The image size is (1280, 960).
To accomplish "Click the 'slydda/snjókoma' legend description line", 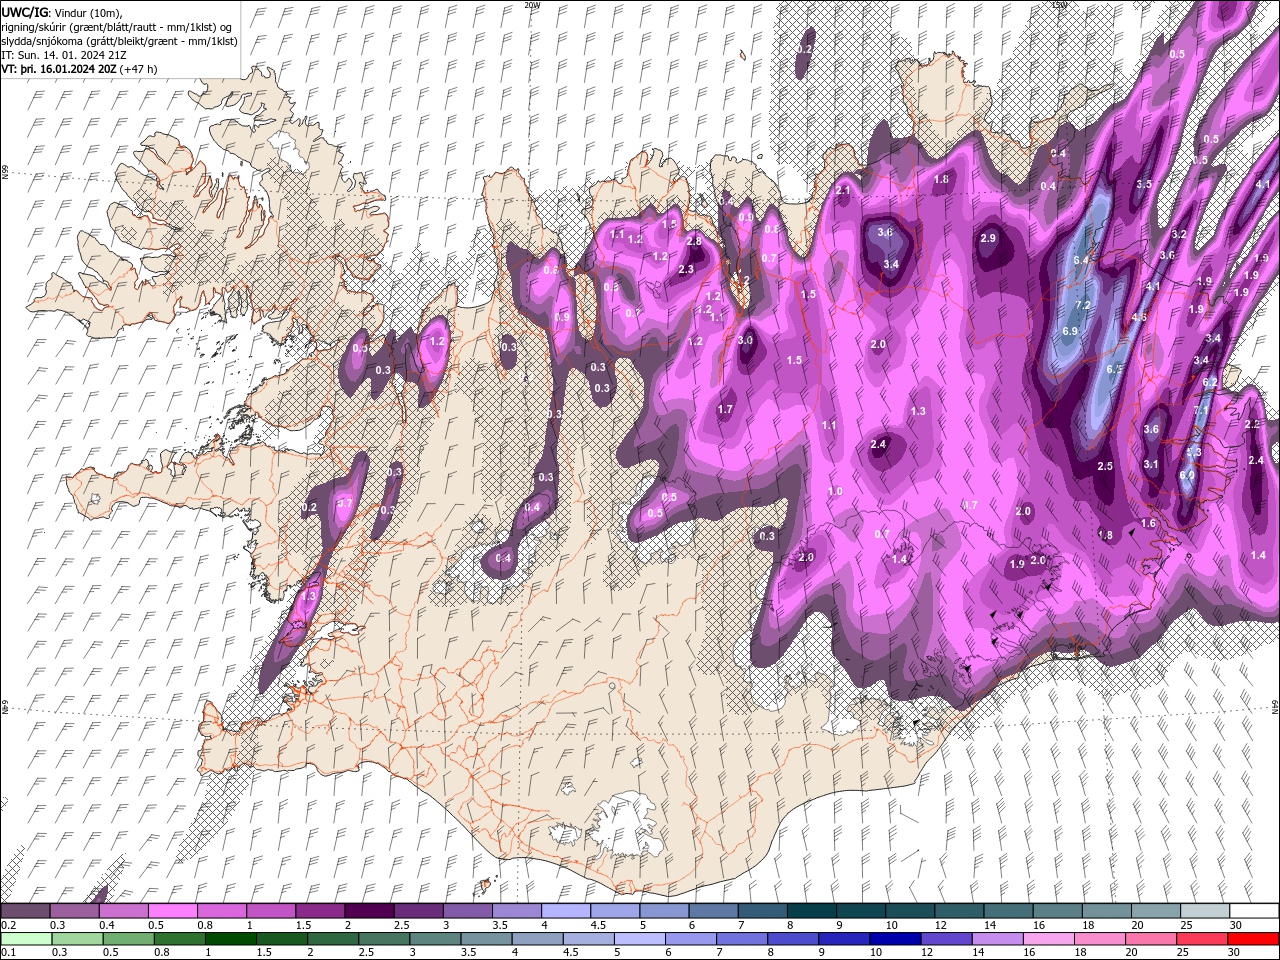I will click(119, 41).
